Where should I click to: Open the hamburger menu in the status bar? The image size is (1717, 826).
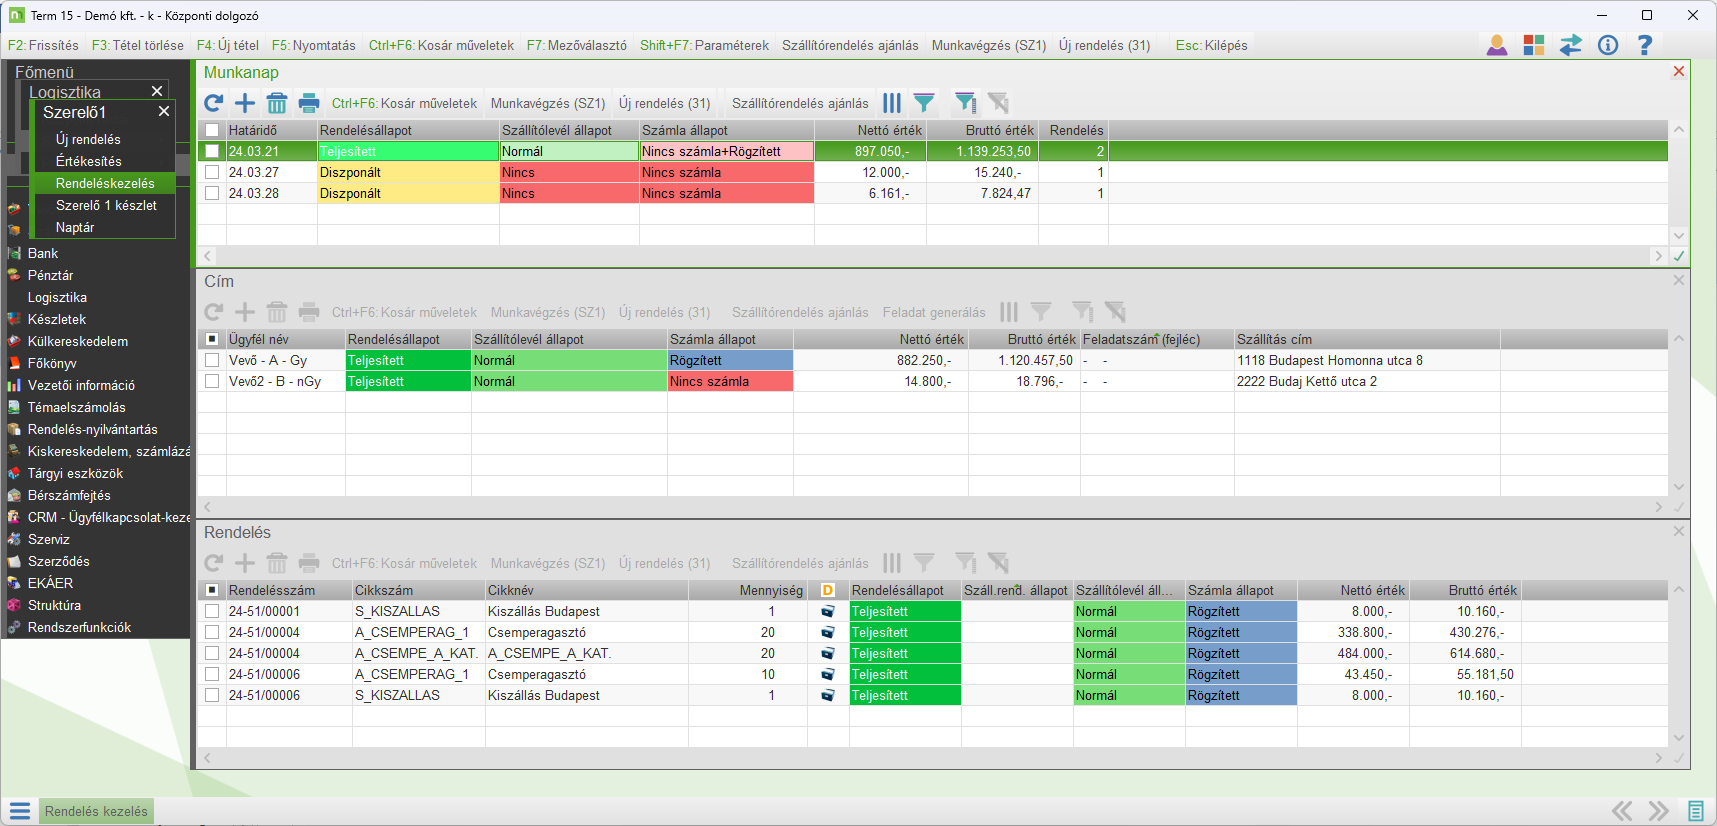[x=20, y=811]
